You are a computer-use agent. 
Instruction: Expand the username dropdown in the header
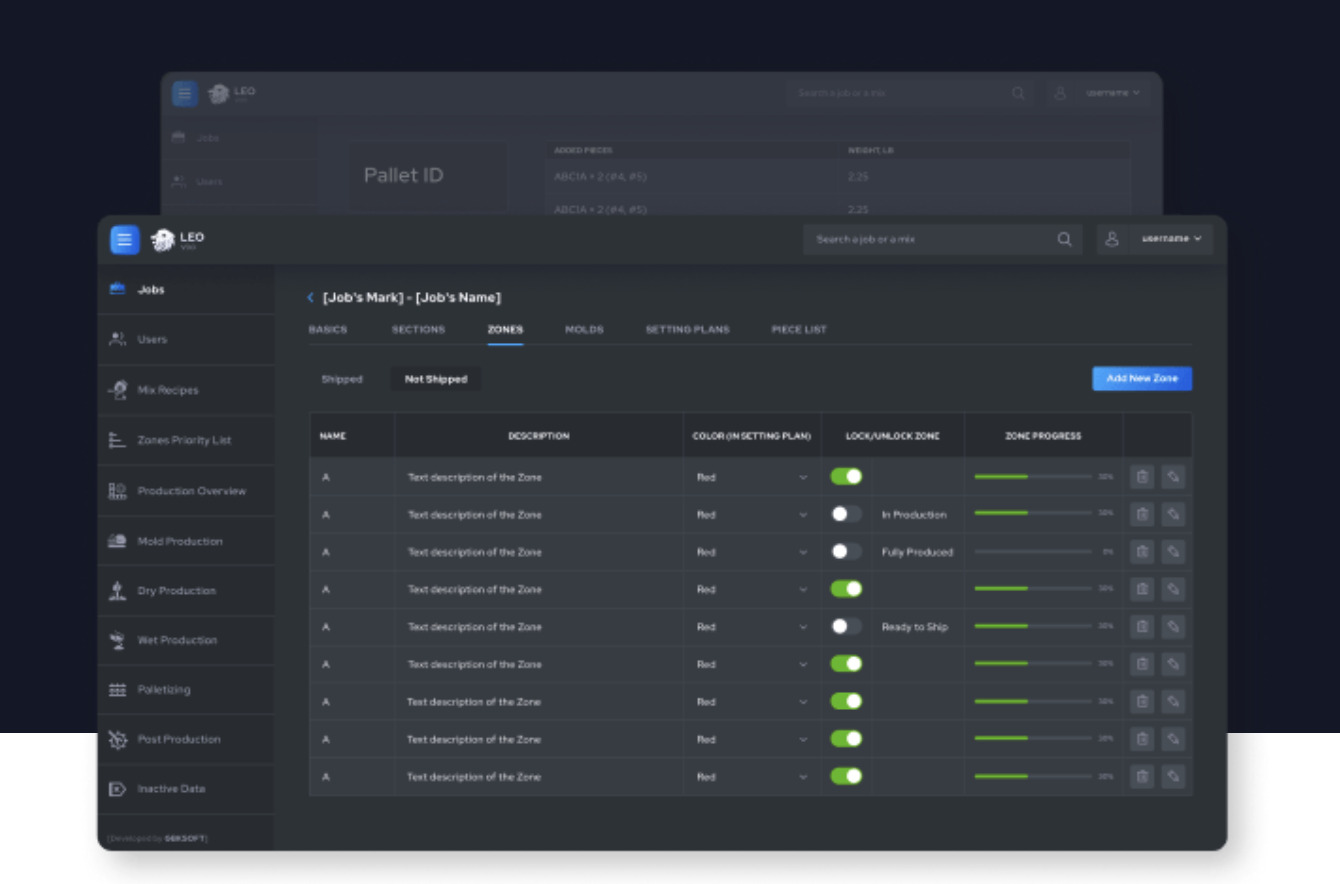[1172, 239]
